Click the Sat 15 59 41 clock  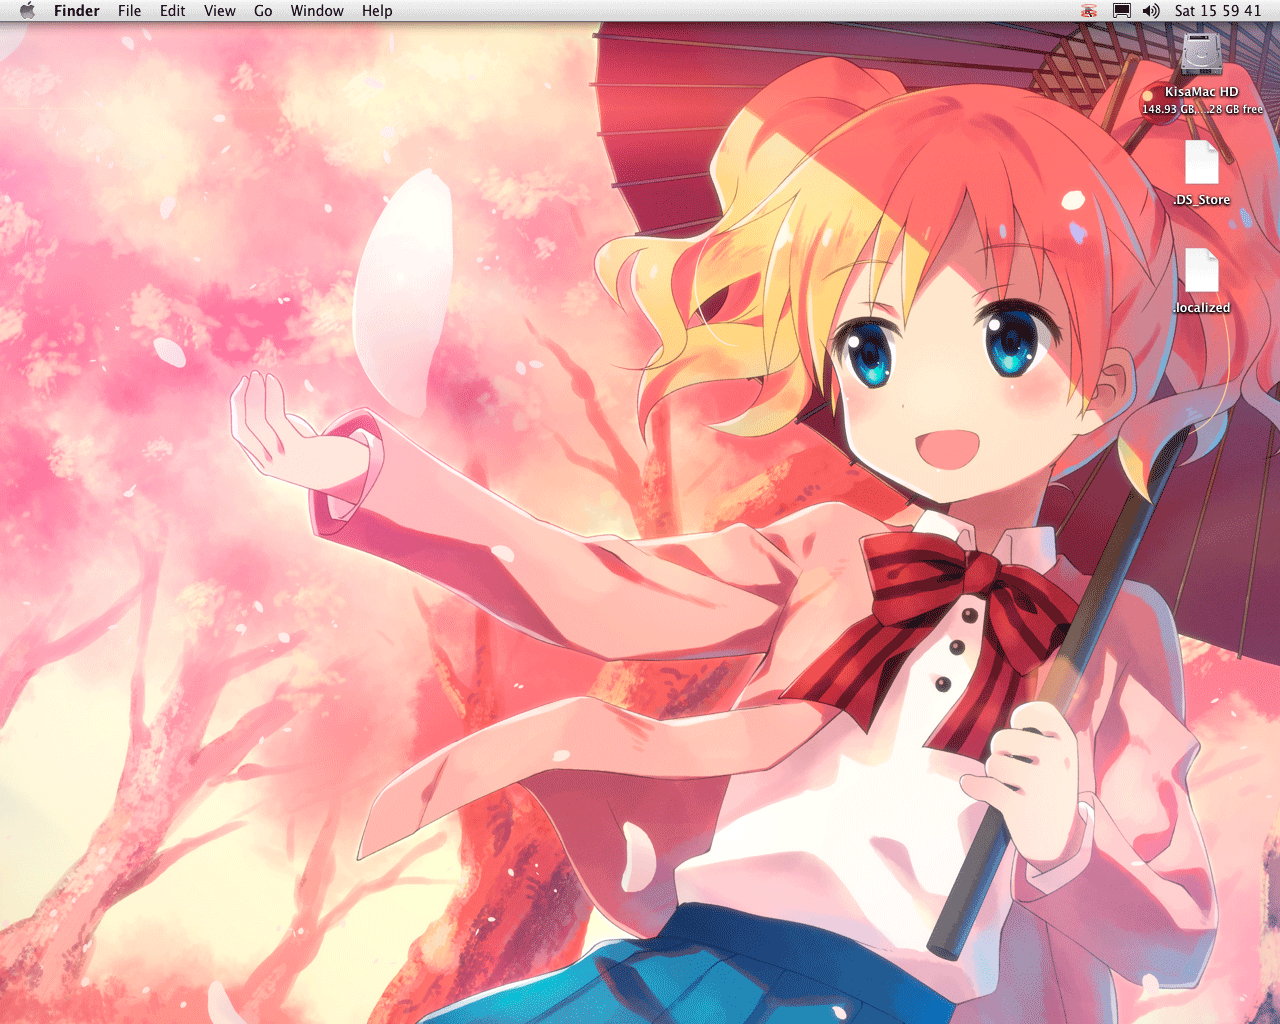(1217, 11)
